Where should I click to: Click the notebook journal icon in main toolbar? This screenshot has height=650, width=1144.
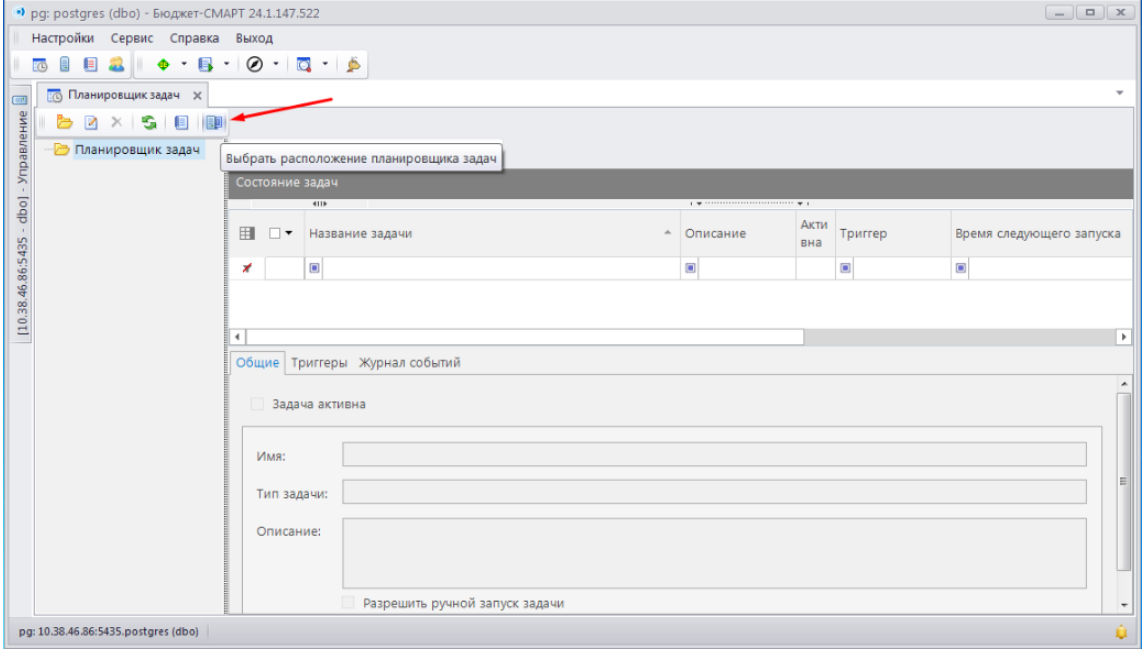pos(90,65)
